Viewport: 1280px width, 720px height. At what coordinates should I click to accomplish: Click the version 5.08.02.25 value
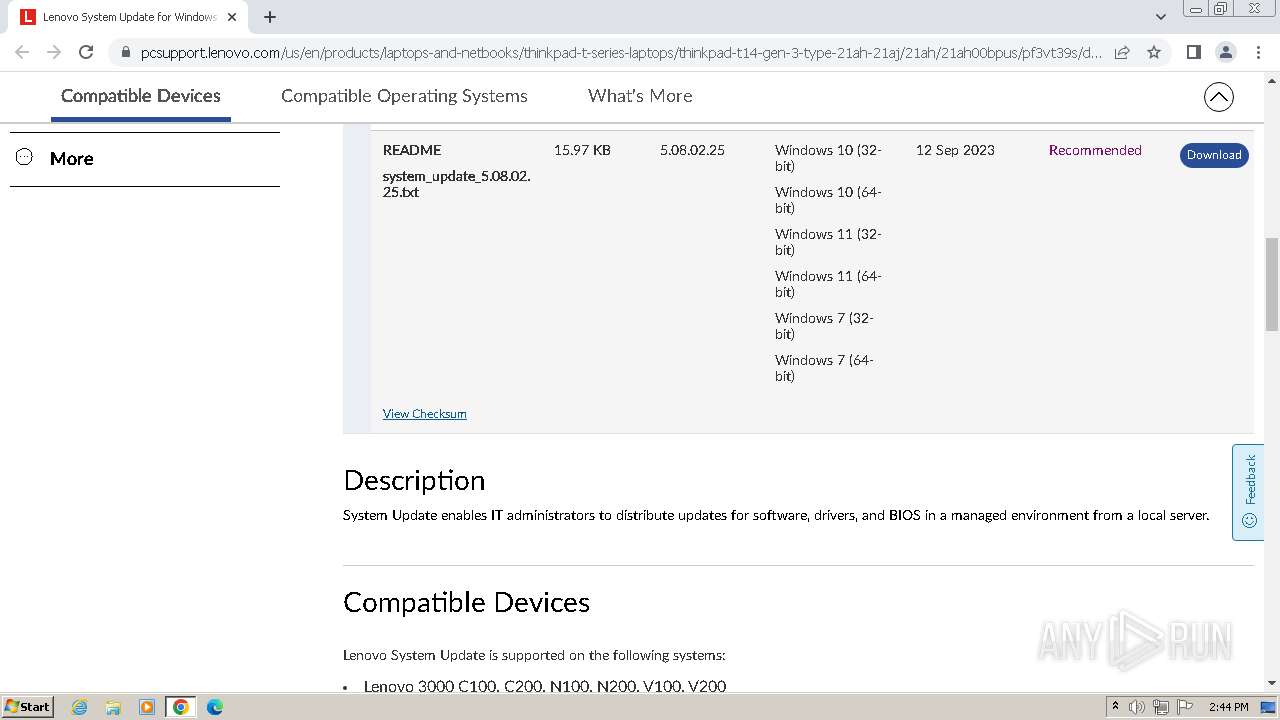692,150
